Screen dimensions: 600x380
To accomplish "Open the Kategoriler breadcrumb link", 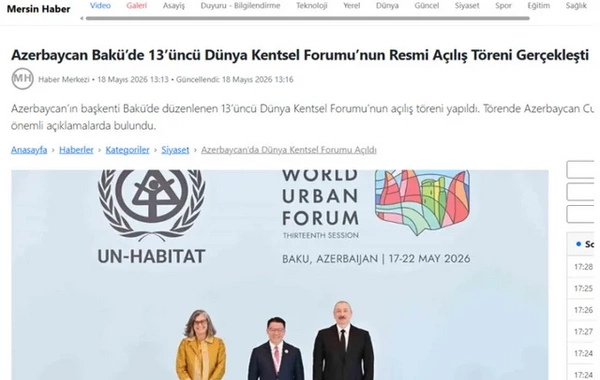I will (127, 150).
